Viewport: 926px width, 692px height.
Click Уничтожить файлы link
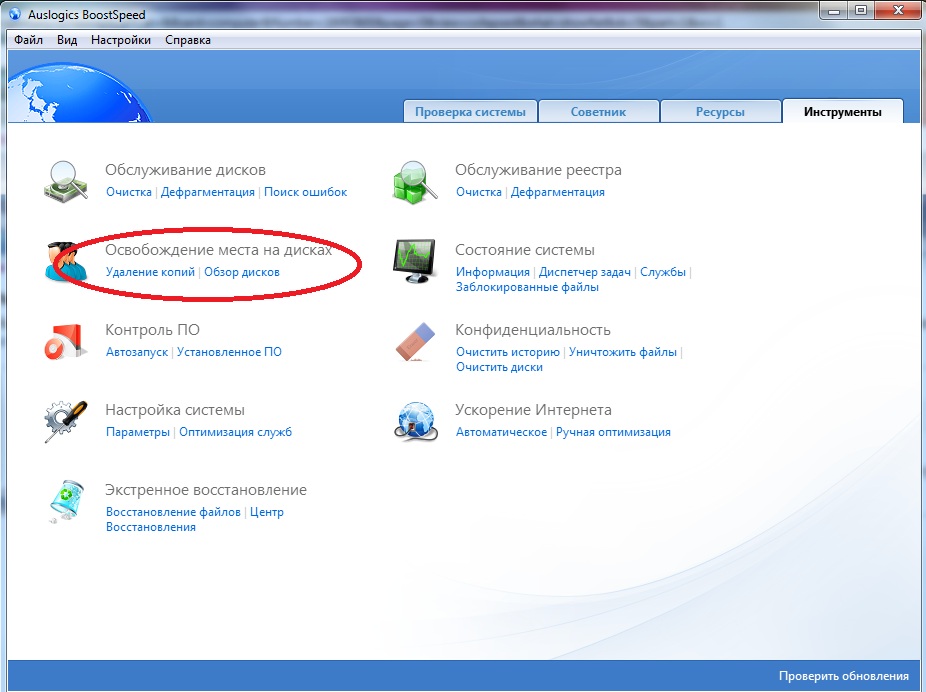pos(622,352)
